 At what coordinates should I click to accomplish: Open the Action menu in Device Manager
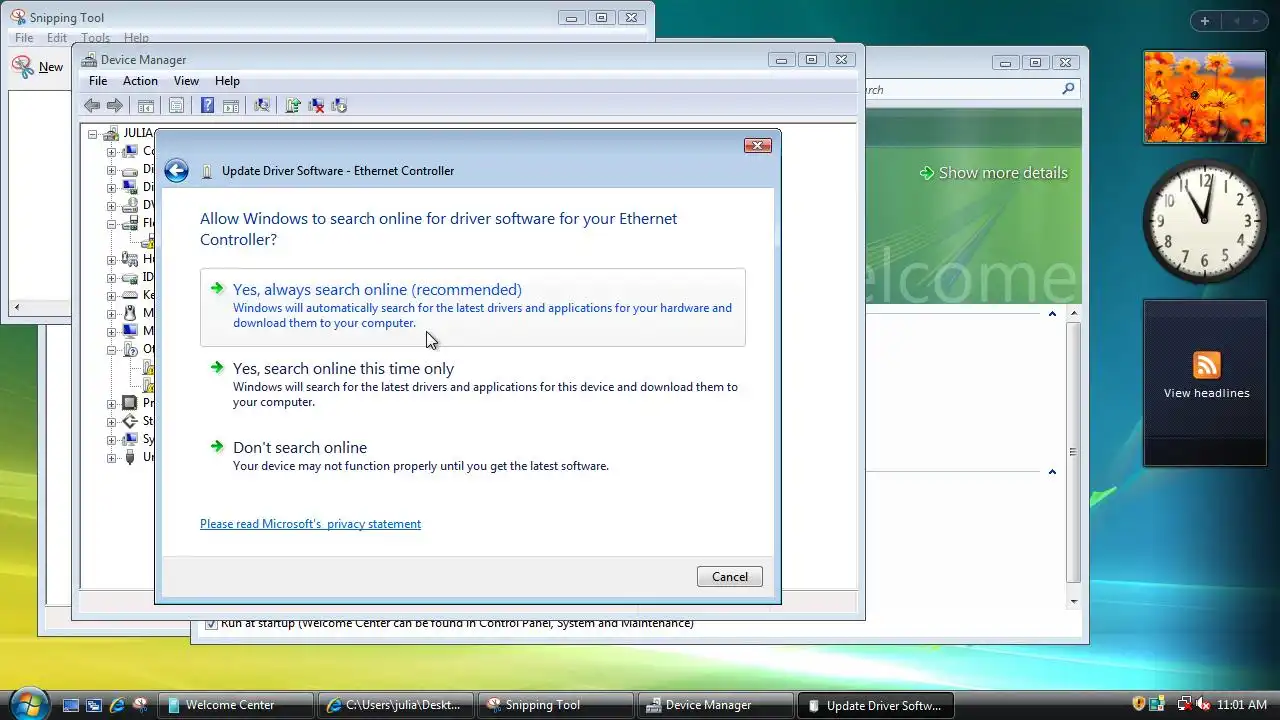[140, 81]
